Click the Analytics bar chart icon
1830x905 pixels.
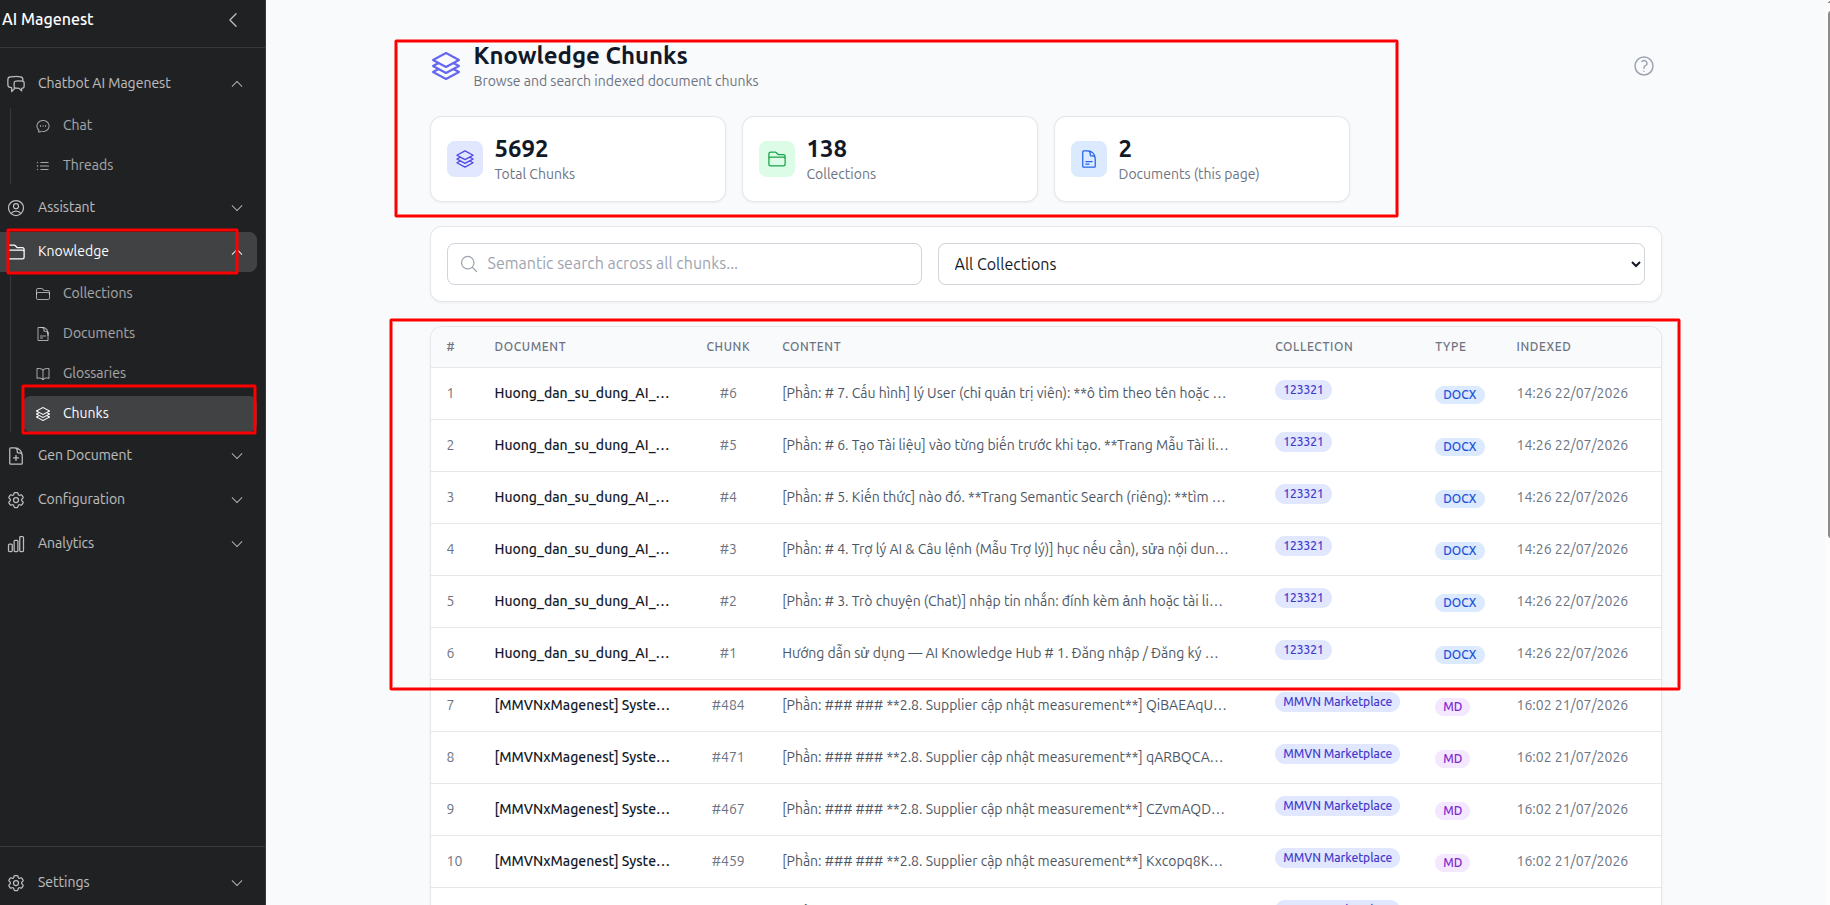(16, 544)
